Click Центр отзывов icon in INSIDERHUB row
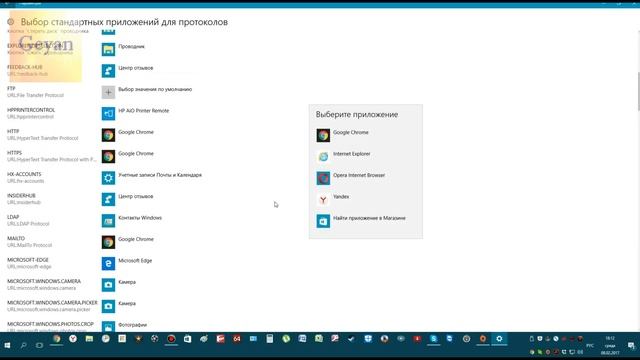The image size is (640, 360). [x=108, y=199]
